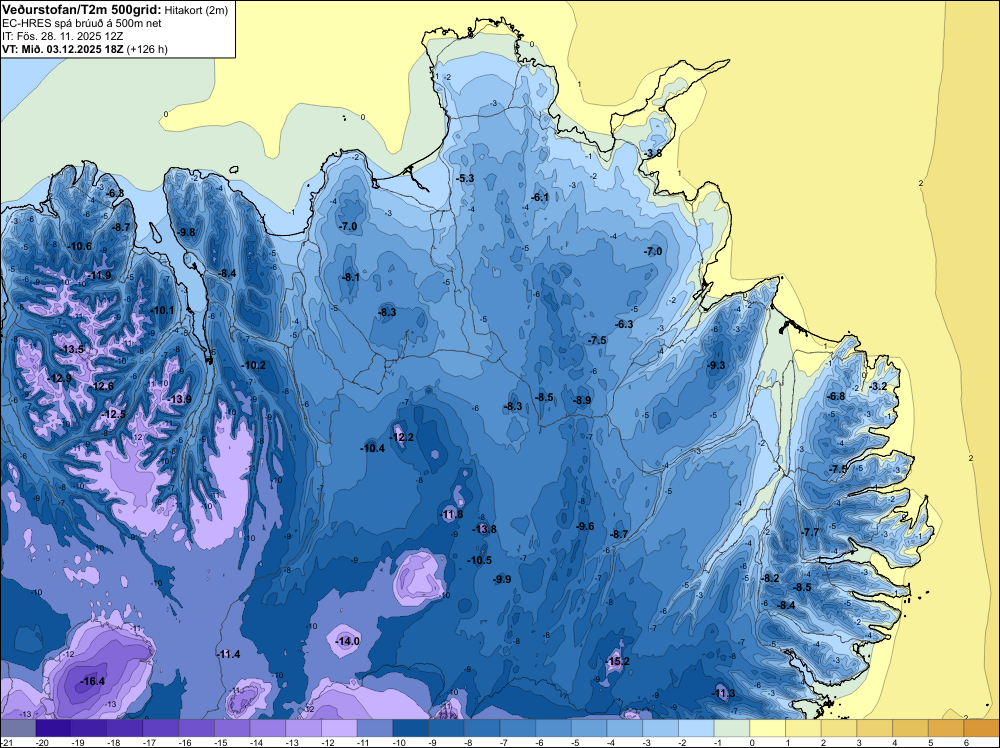Click the -12.5 temperature label
Image resolution: width=1000 pixels, height=748 pixels.
pos(114,414)
